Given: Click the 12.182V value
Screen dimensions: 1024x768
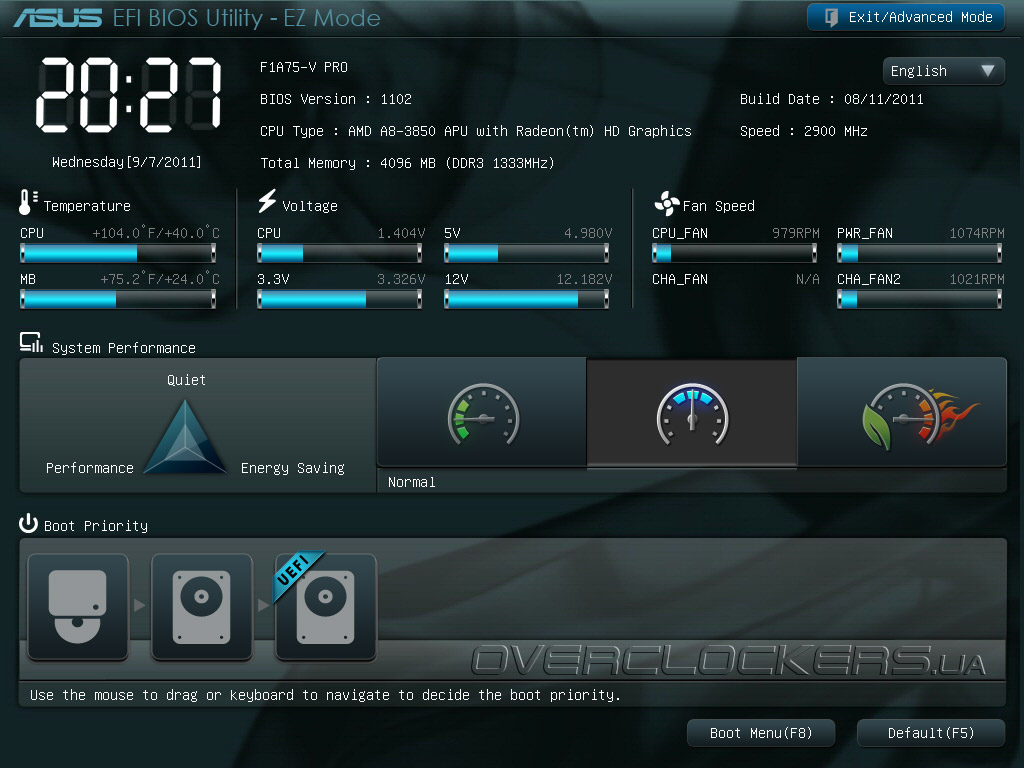Looking at the screenshot, I should coord(584,280).
